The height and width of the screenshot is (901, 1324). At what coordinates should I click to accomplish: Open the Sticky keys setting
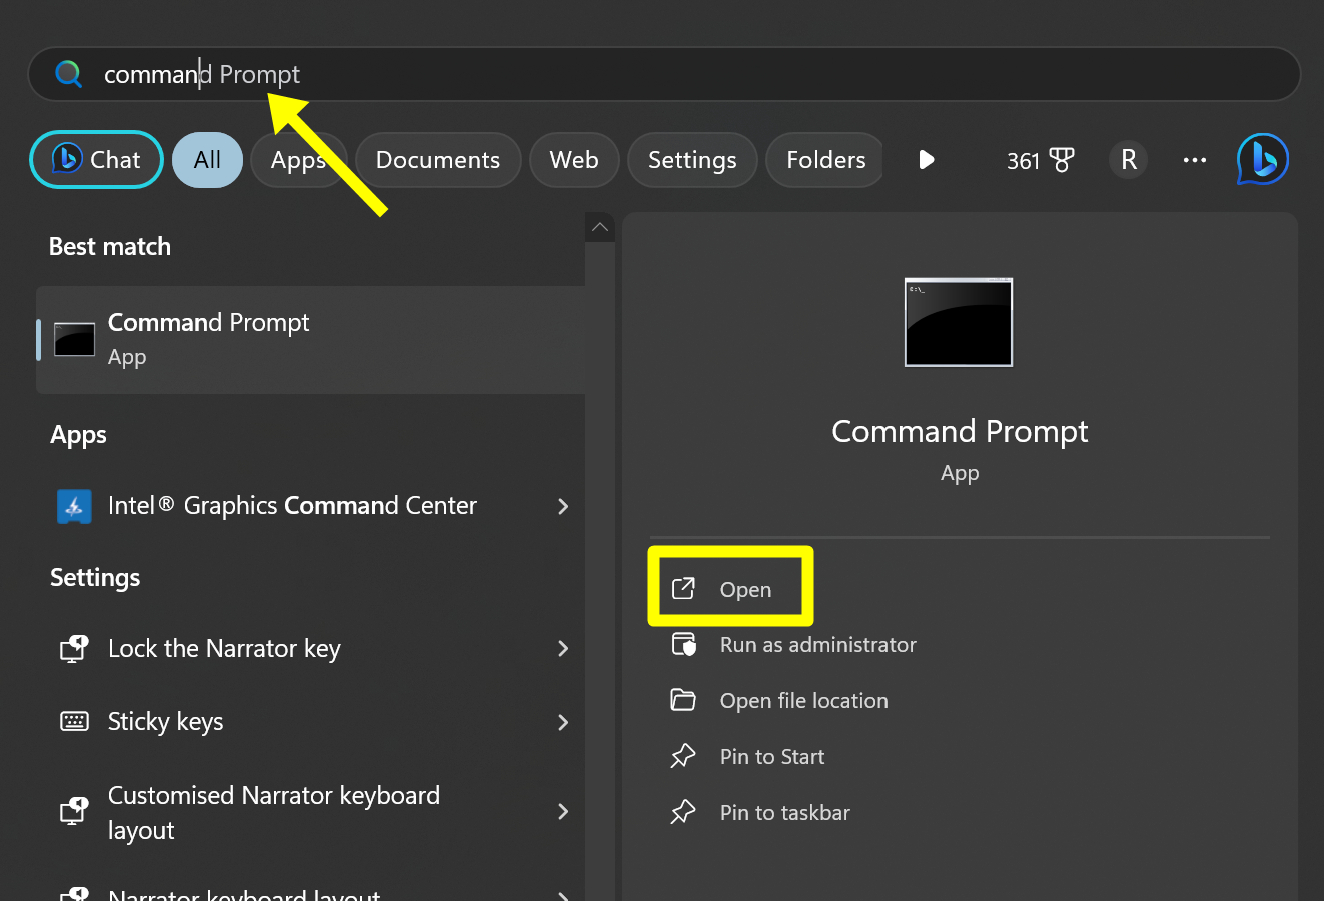pos(310,722)
